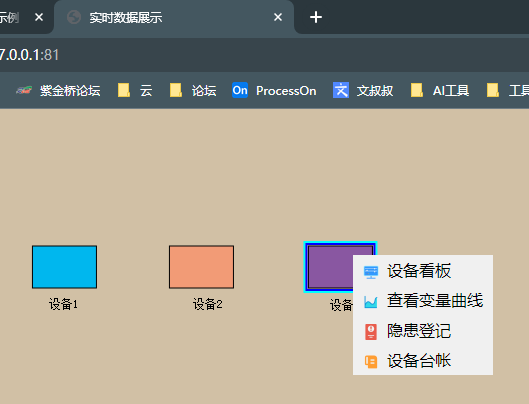Click the 紫金桥论坛 bookmark favicon
The image size is (529, 404).
tap(24, 90)
